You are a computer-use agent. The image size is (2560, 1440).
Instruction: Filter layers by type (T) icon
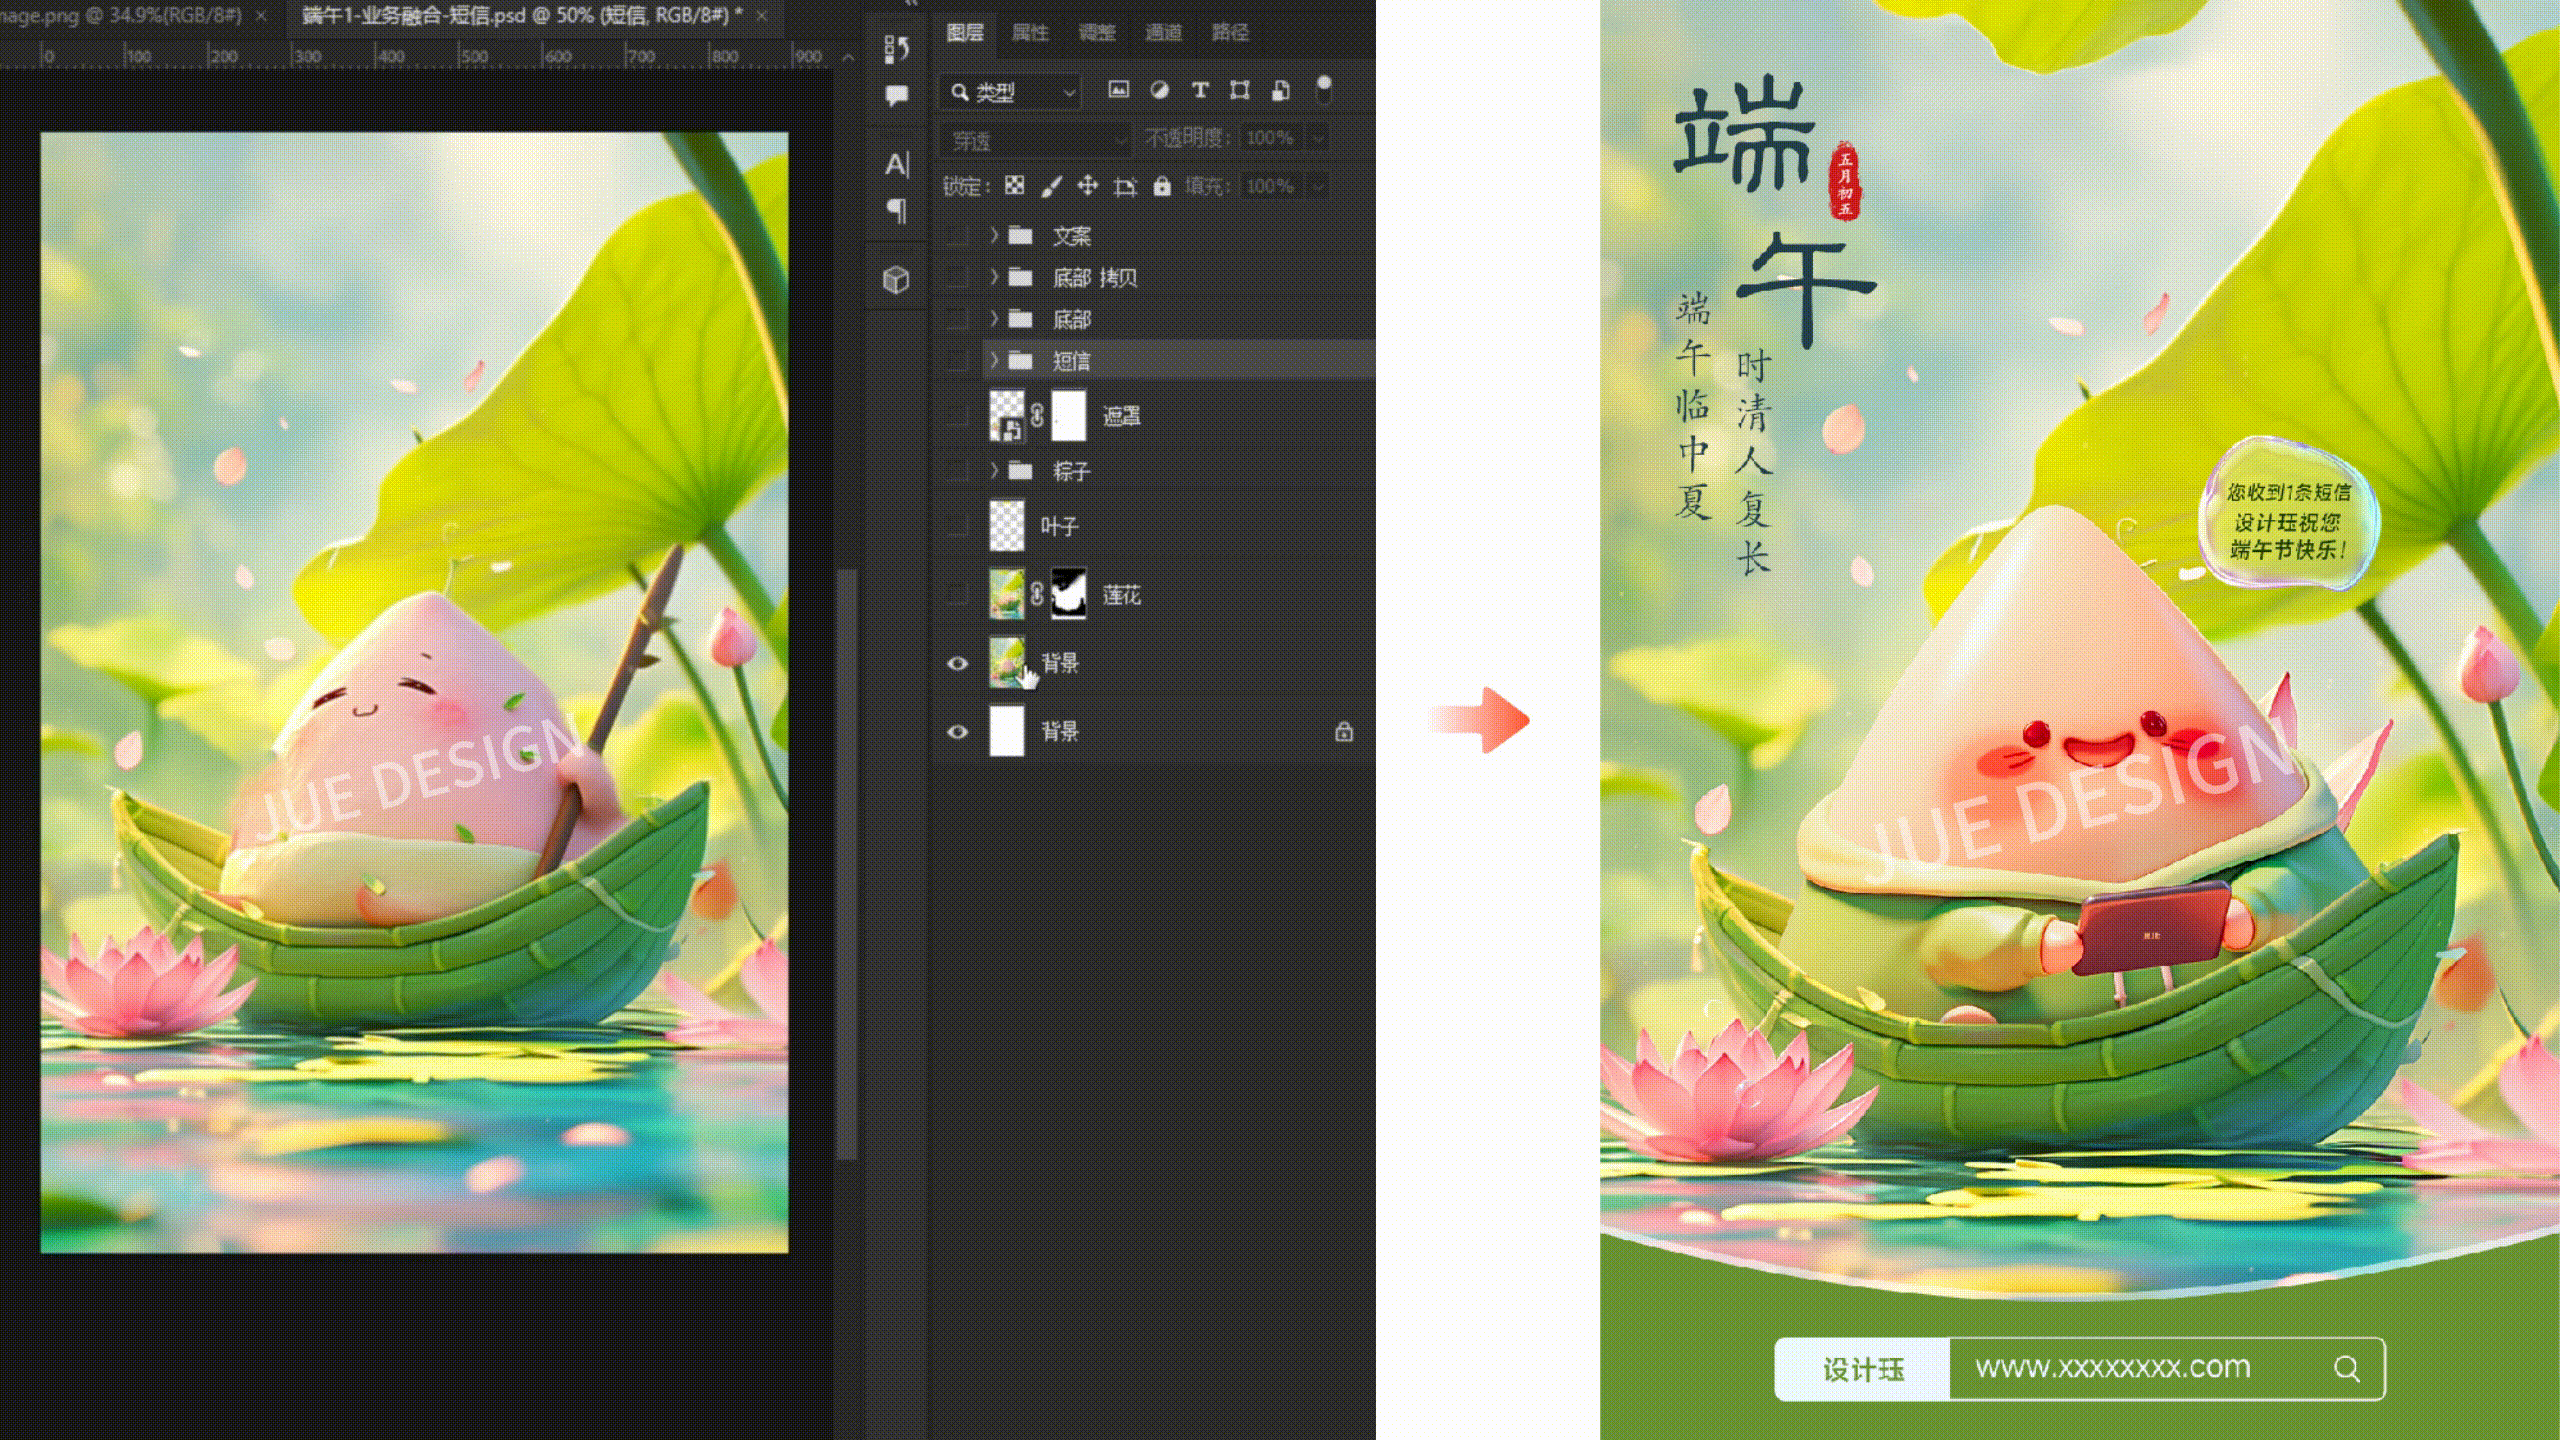point(1200,91)
